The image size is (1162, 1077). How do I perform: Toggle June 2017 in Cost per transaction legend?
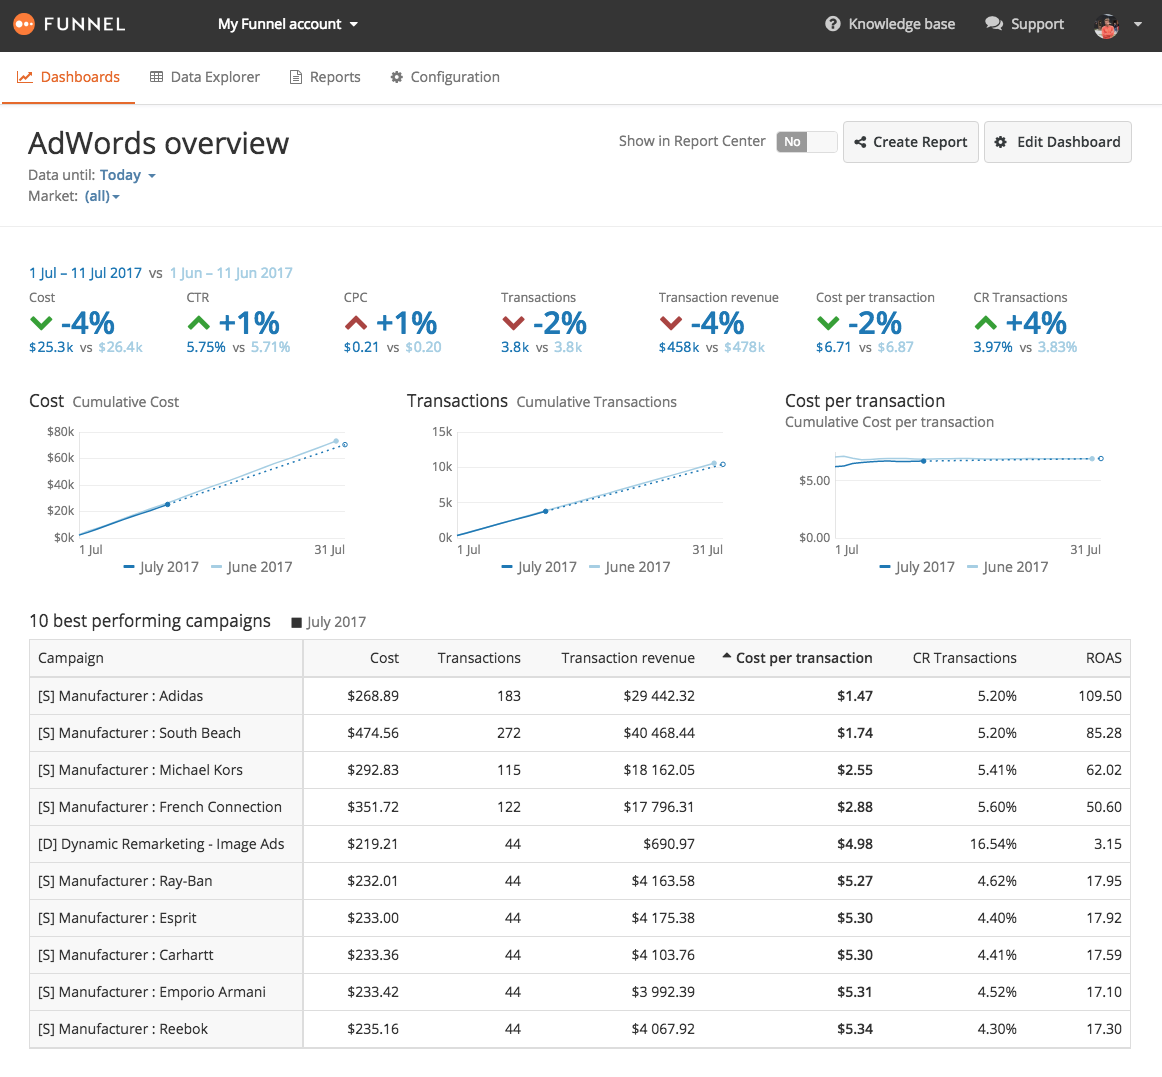(1008, 567)
